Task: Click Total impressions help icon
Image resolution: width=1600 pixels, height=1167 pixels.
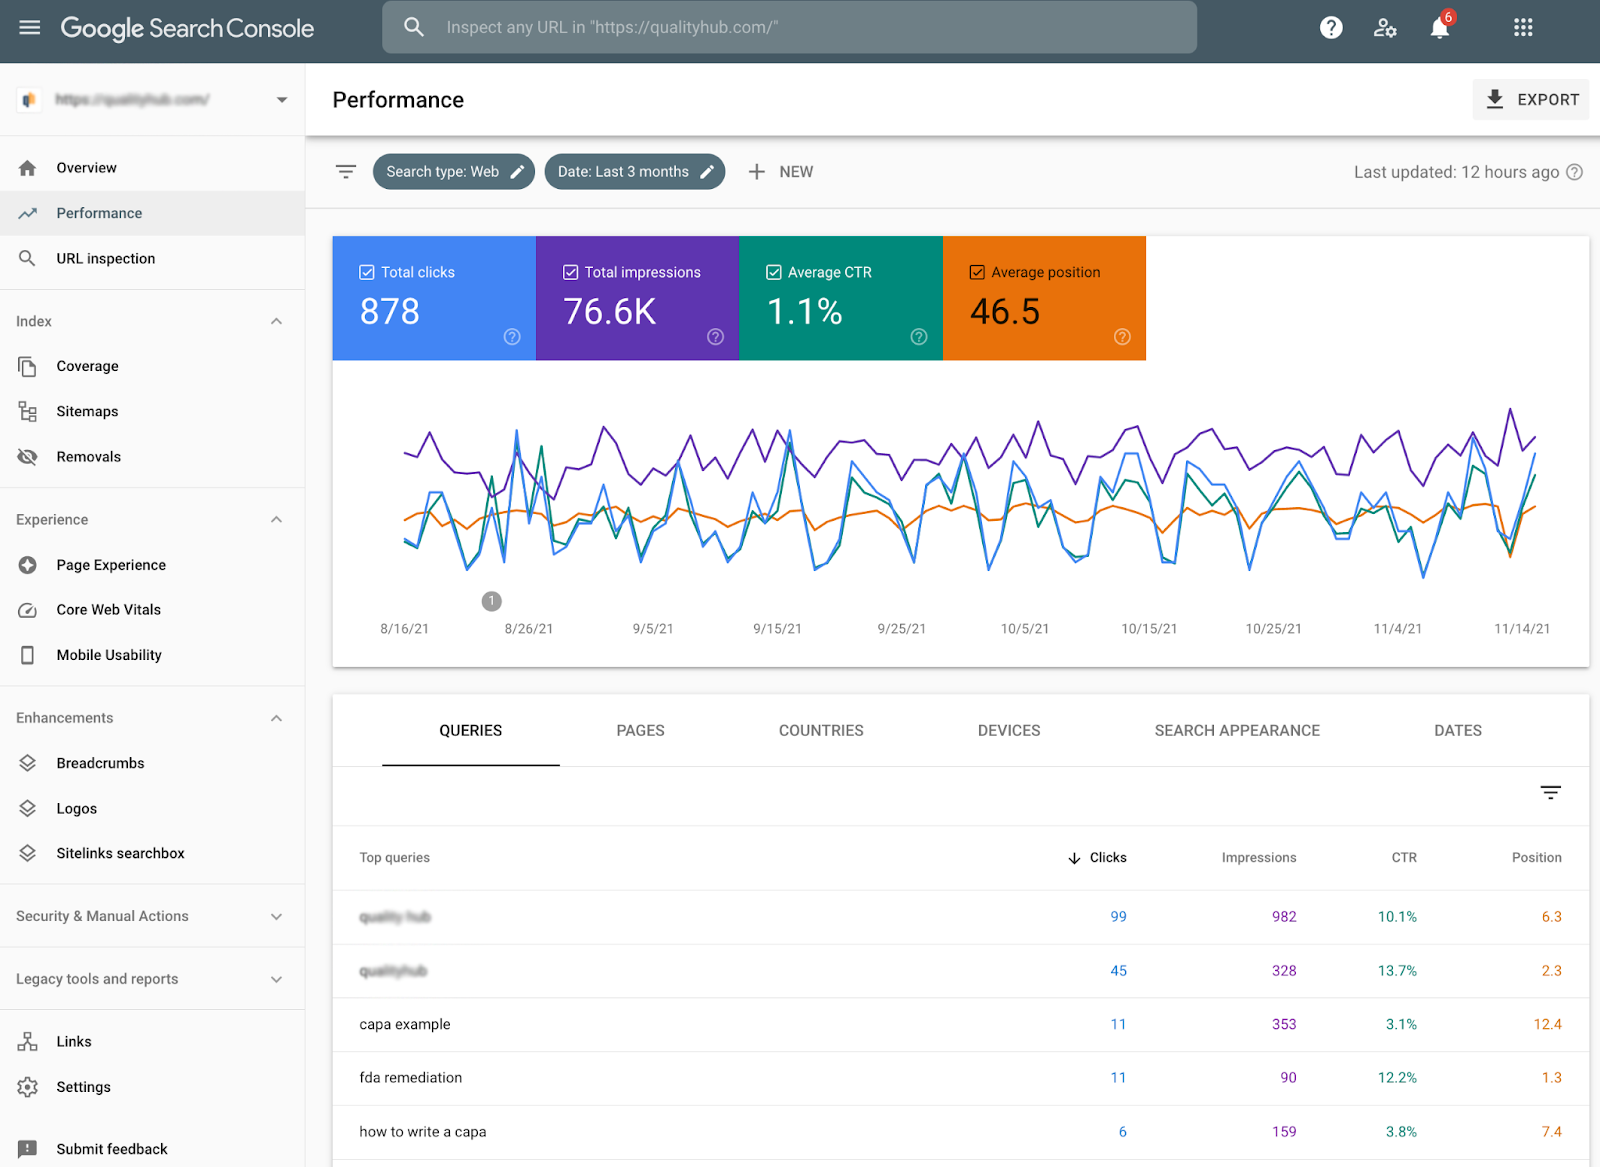Action: pyautogui.click(x=715, y=337)
